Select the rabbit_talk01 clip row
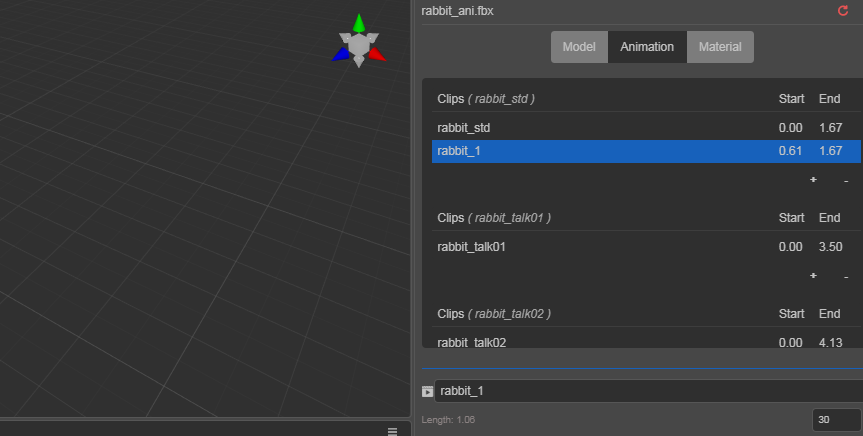The width and height of the screenshot is (863, 436). pos(646,247)
